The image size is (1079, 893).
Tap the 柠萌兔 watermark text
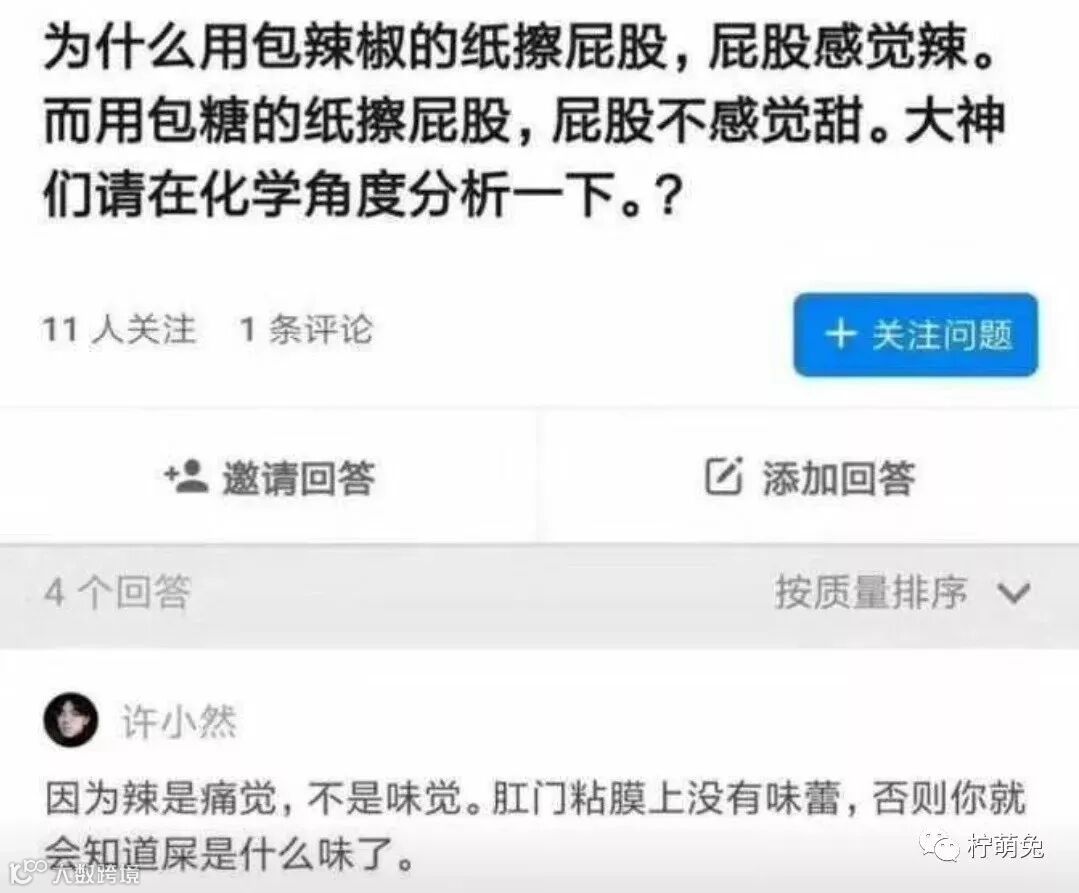(1006, 846)
